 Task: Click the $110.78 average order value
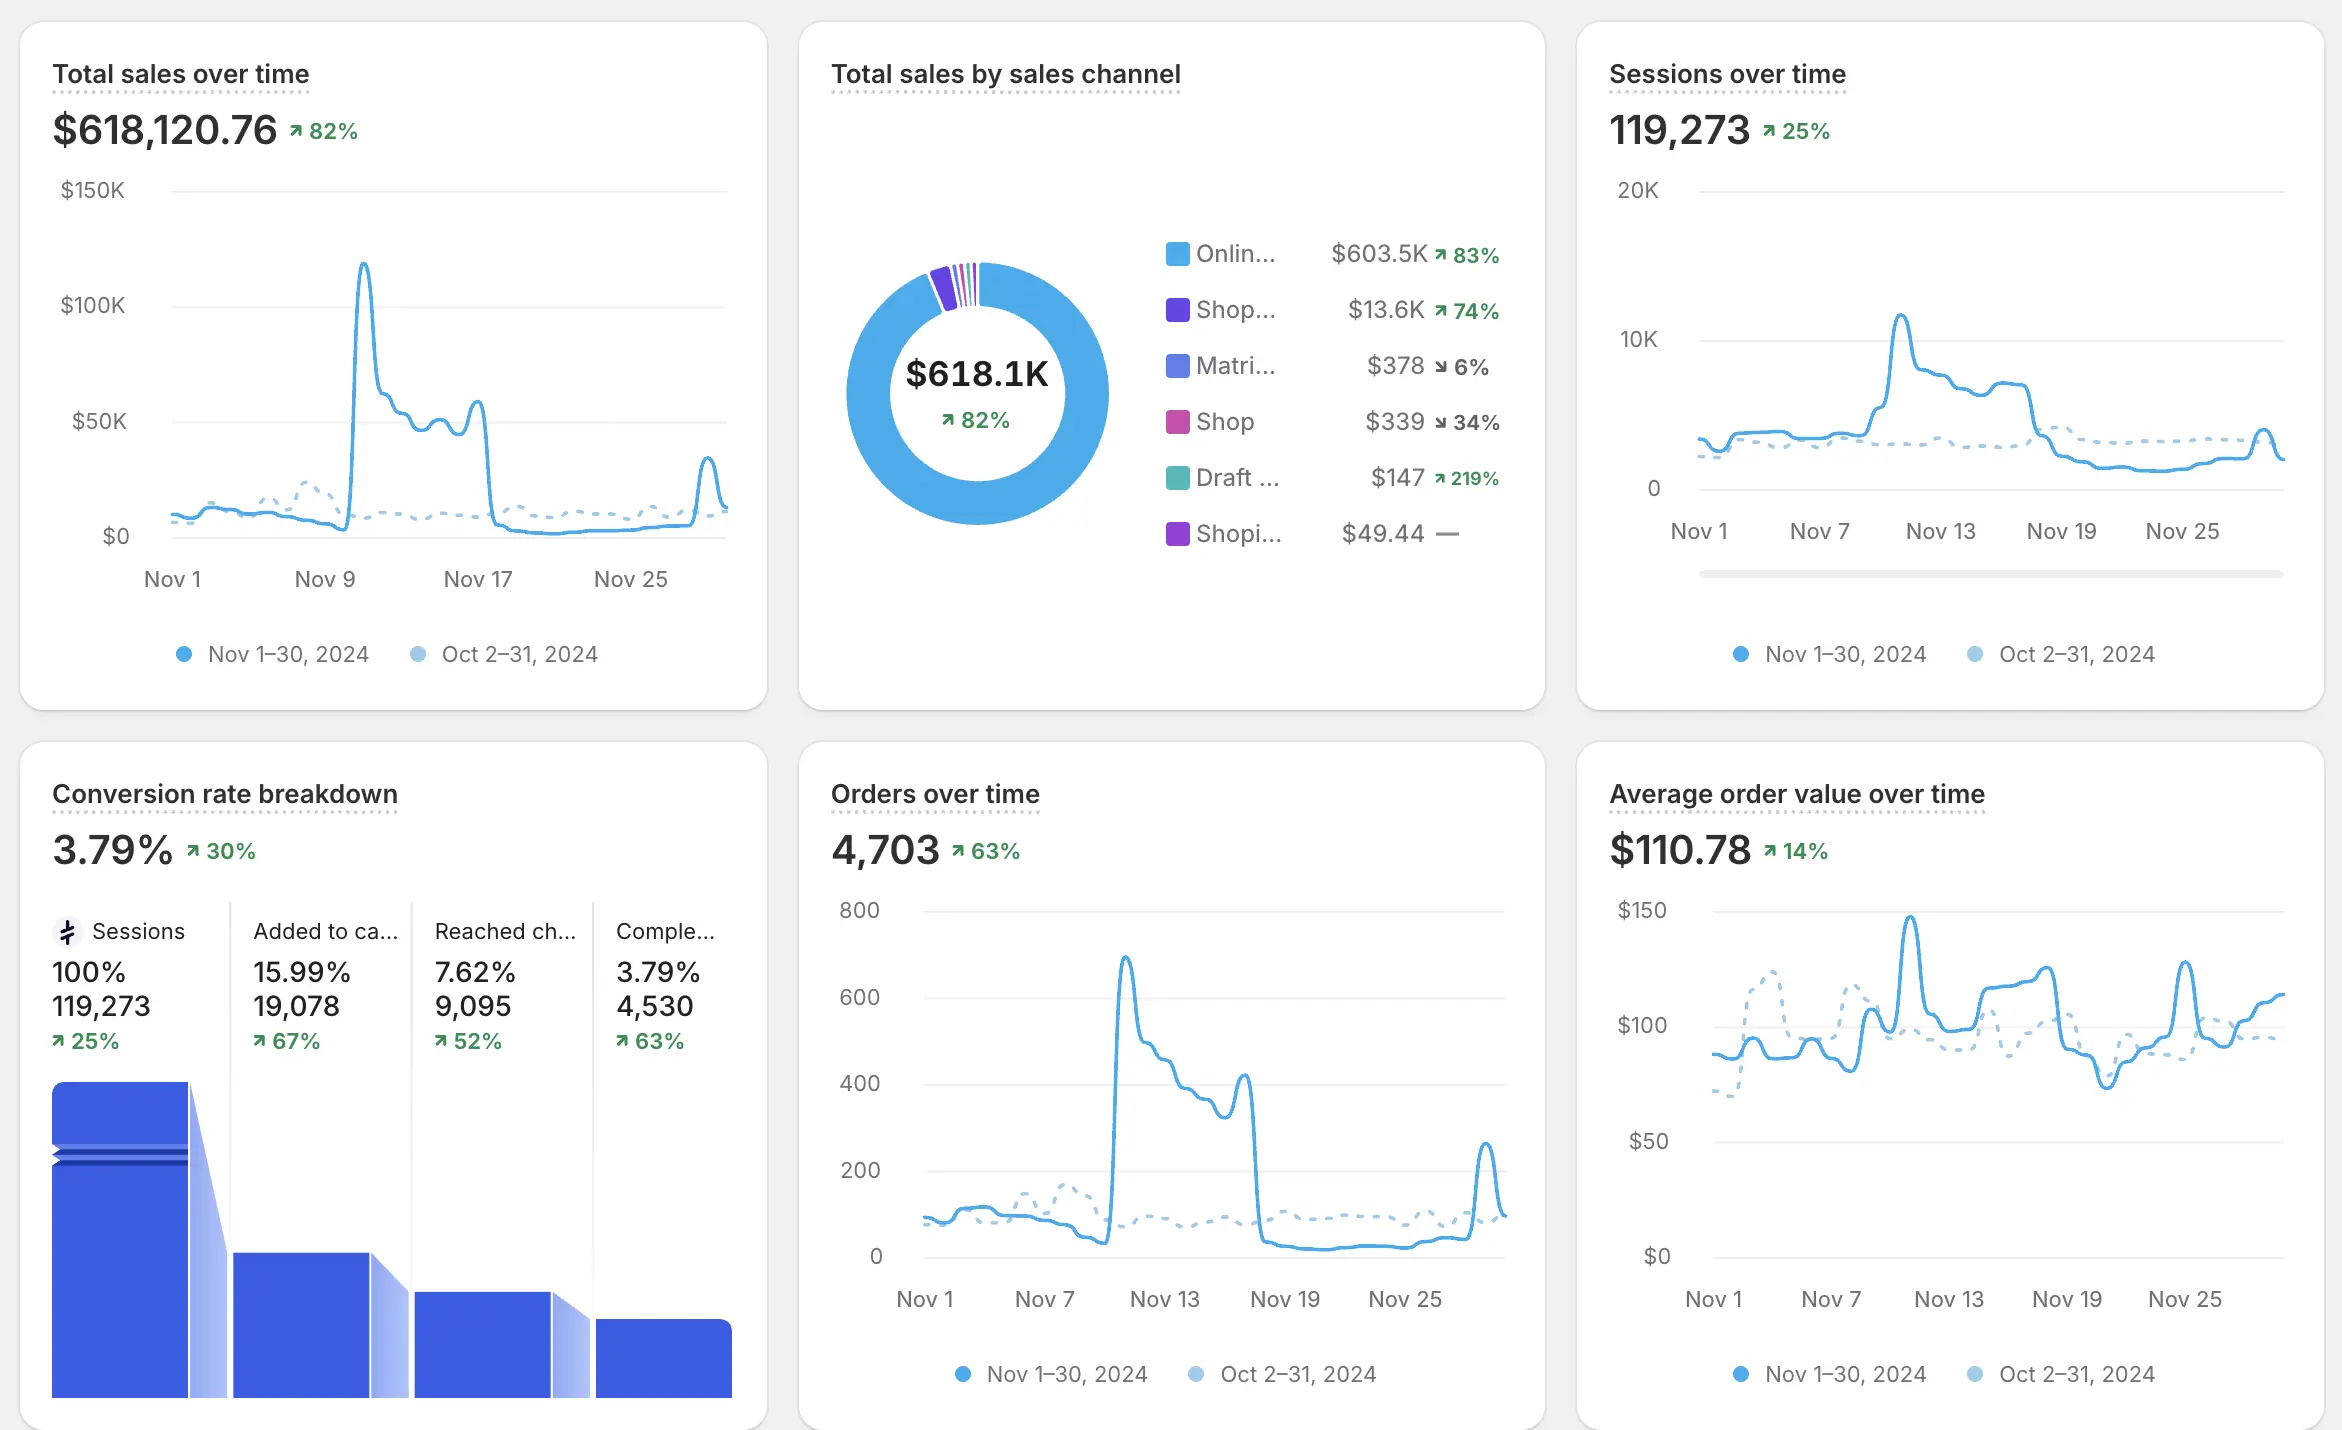(x=1680, y=850)
